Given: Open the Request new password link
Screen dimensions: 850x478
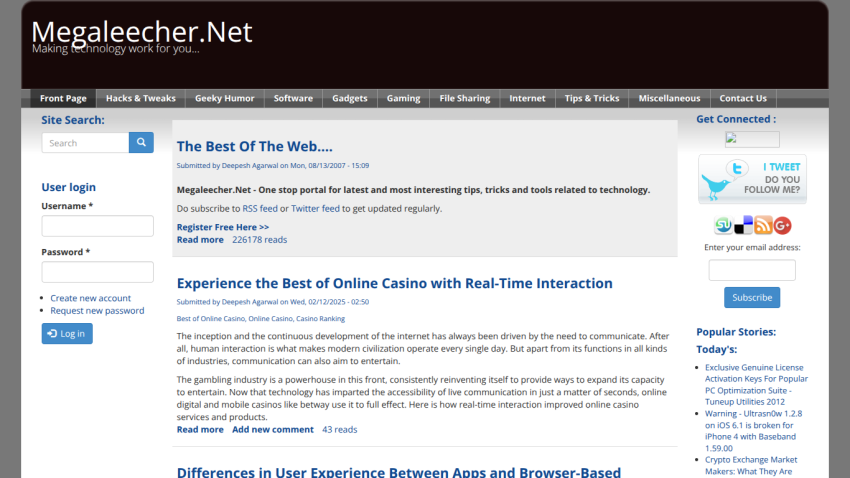Looking at the screenshot, I should click(x=97, y=311).
